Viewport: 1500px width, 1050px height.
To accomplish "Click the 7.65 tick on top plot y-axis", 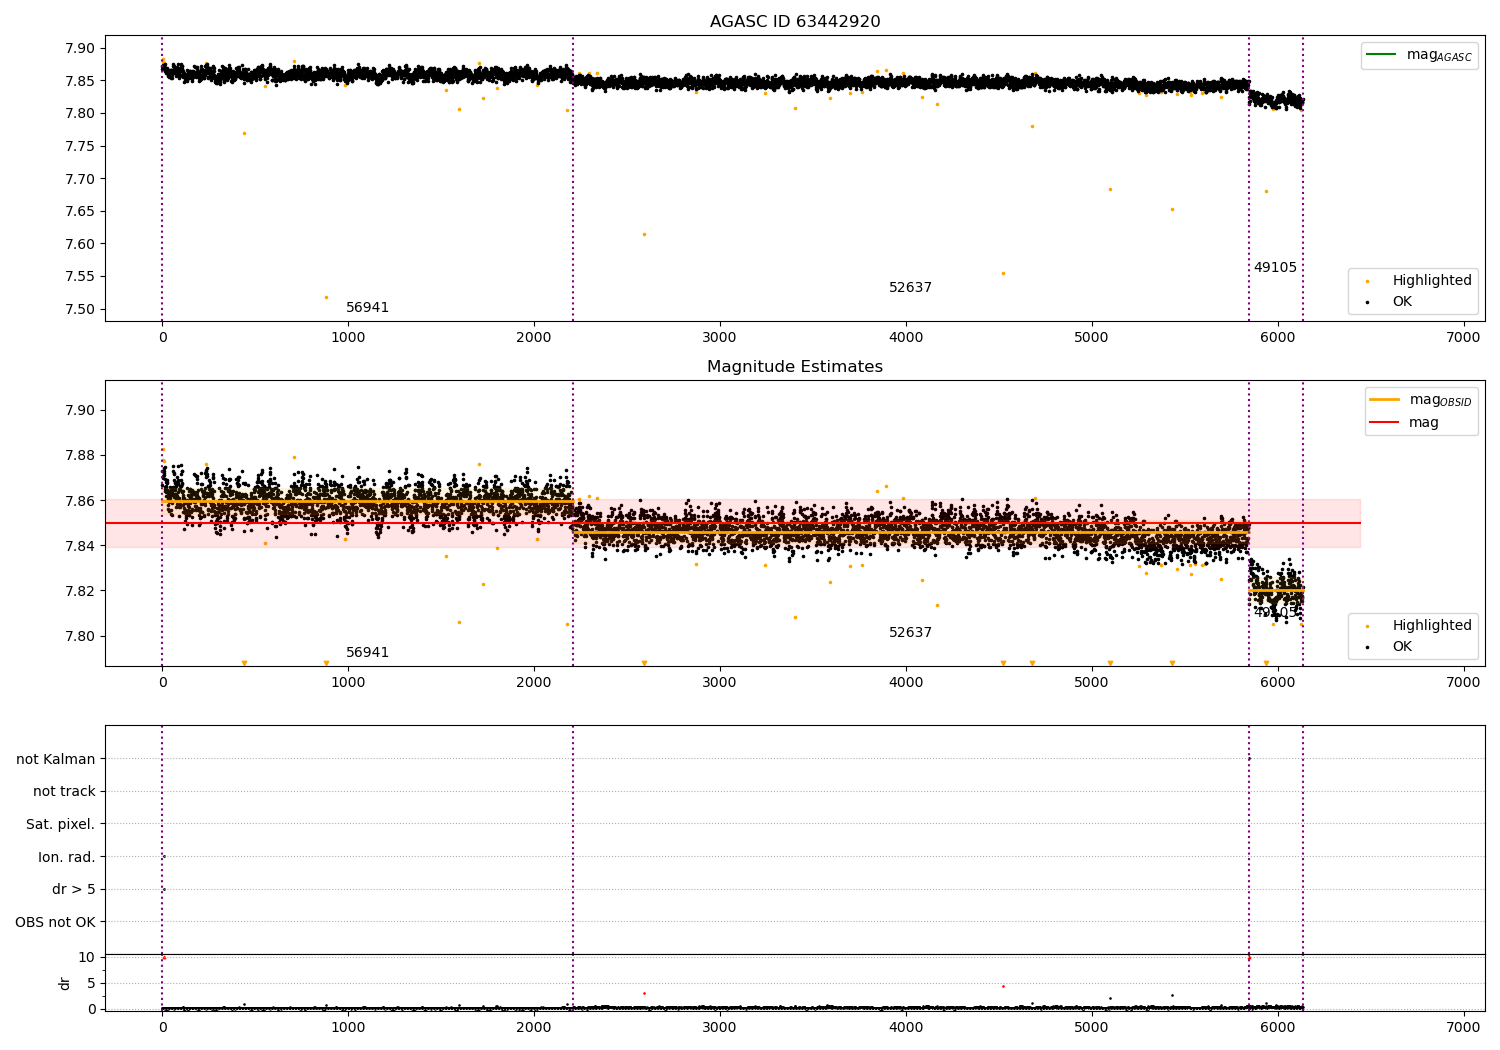I will point(80,212).
